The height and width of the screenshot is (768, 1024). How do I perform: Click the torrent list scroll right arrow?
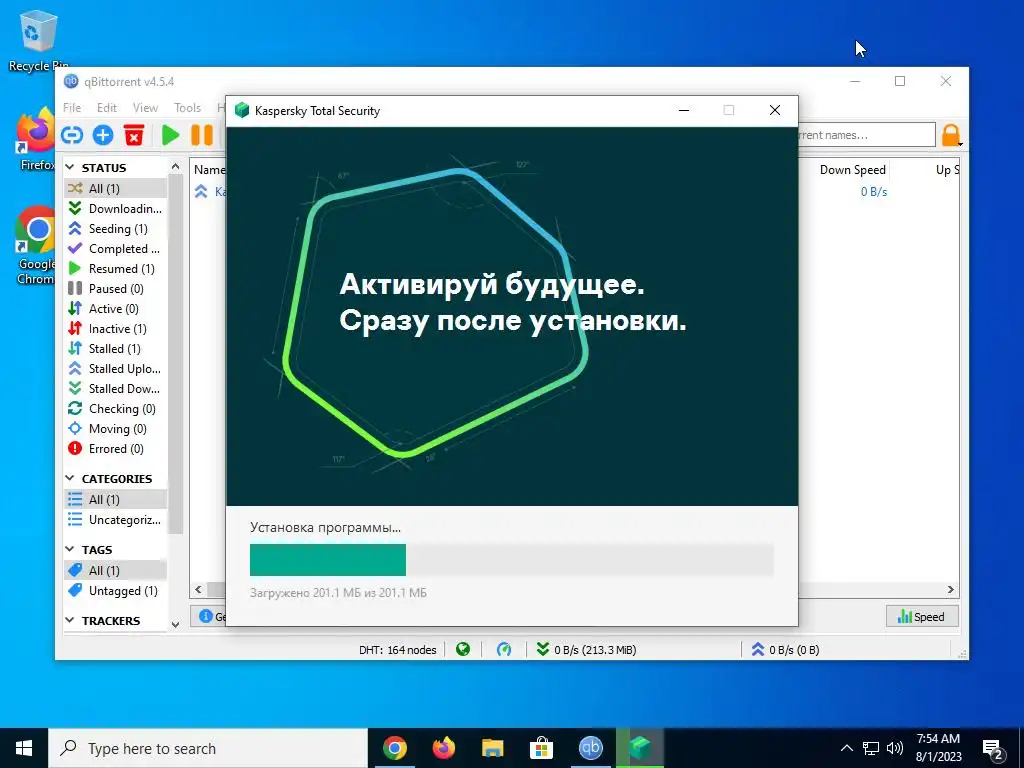pyautogui.click(x=951, y=589)
